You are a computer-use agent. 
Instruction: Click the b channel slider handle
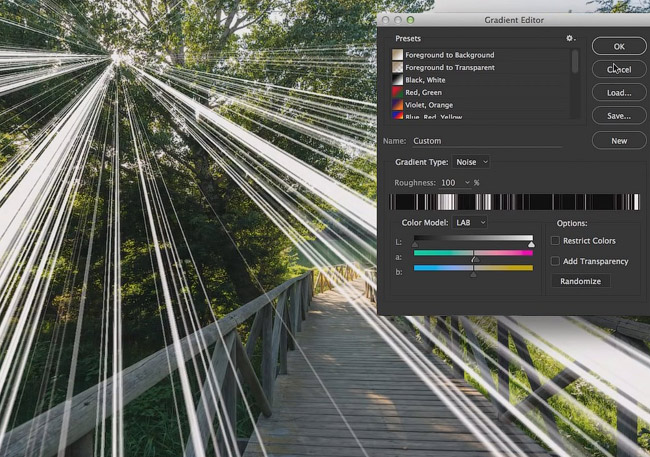[x=473, y=275]
